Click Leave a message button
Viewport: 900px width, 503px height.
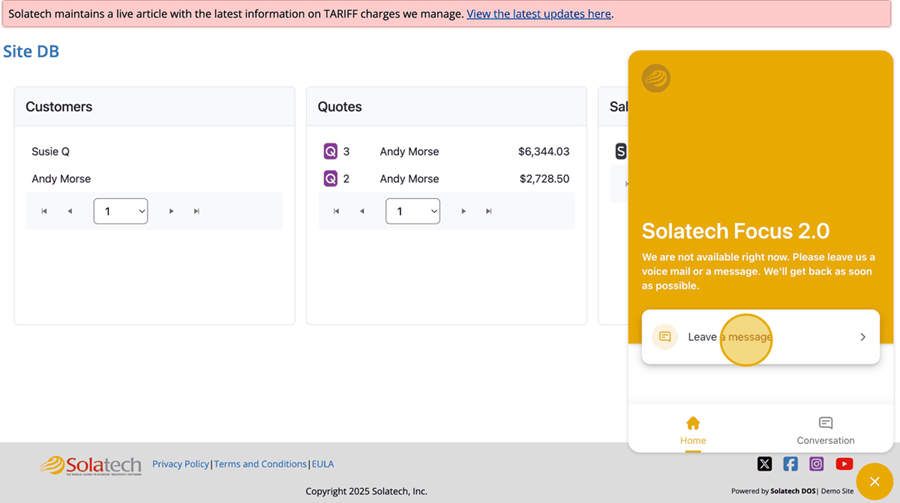click(761, 337)
